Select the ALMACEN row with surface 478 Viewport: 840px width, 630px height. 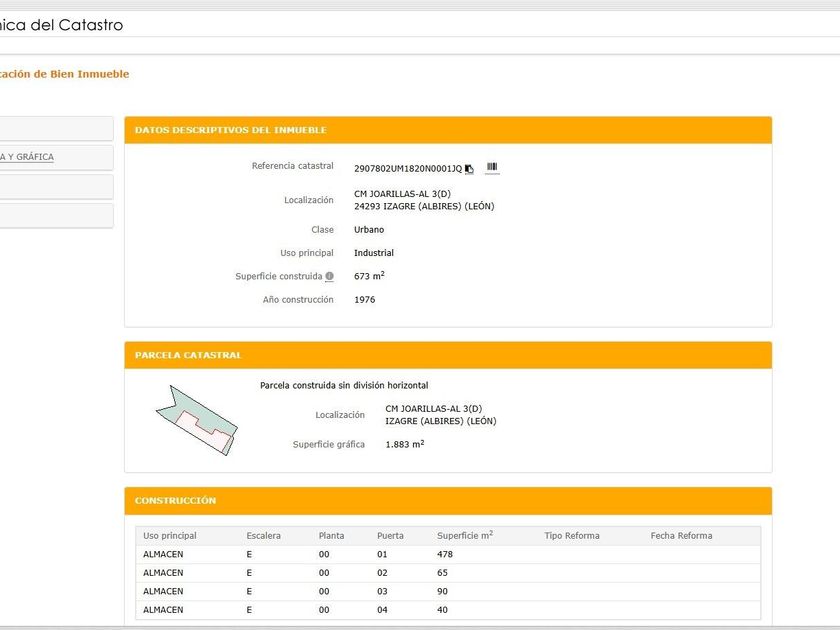point(448,554)
